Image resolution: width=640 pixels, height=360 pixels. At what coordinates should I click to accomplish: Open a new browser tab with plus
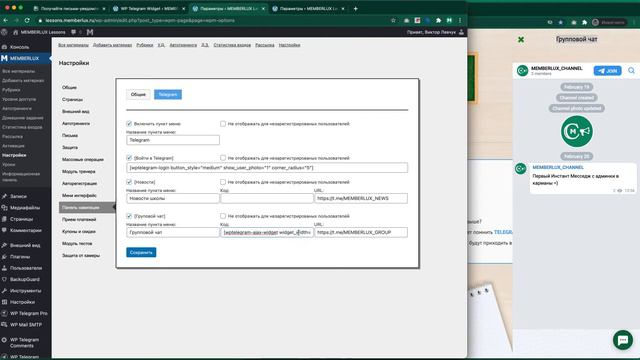point(356,8)
